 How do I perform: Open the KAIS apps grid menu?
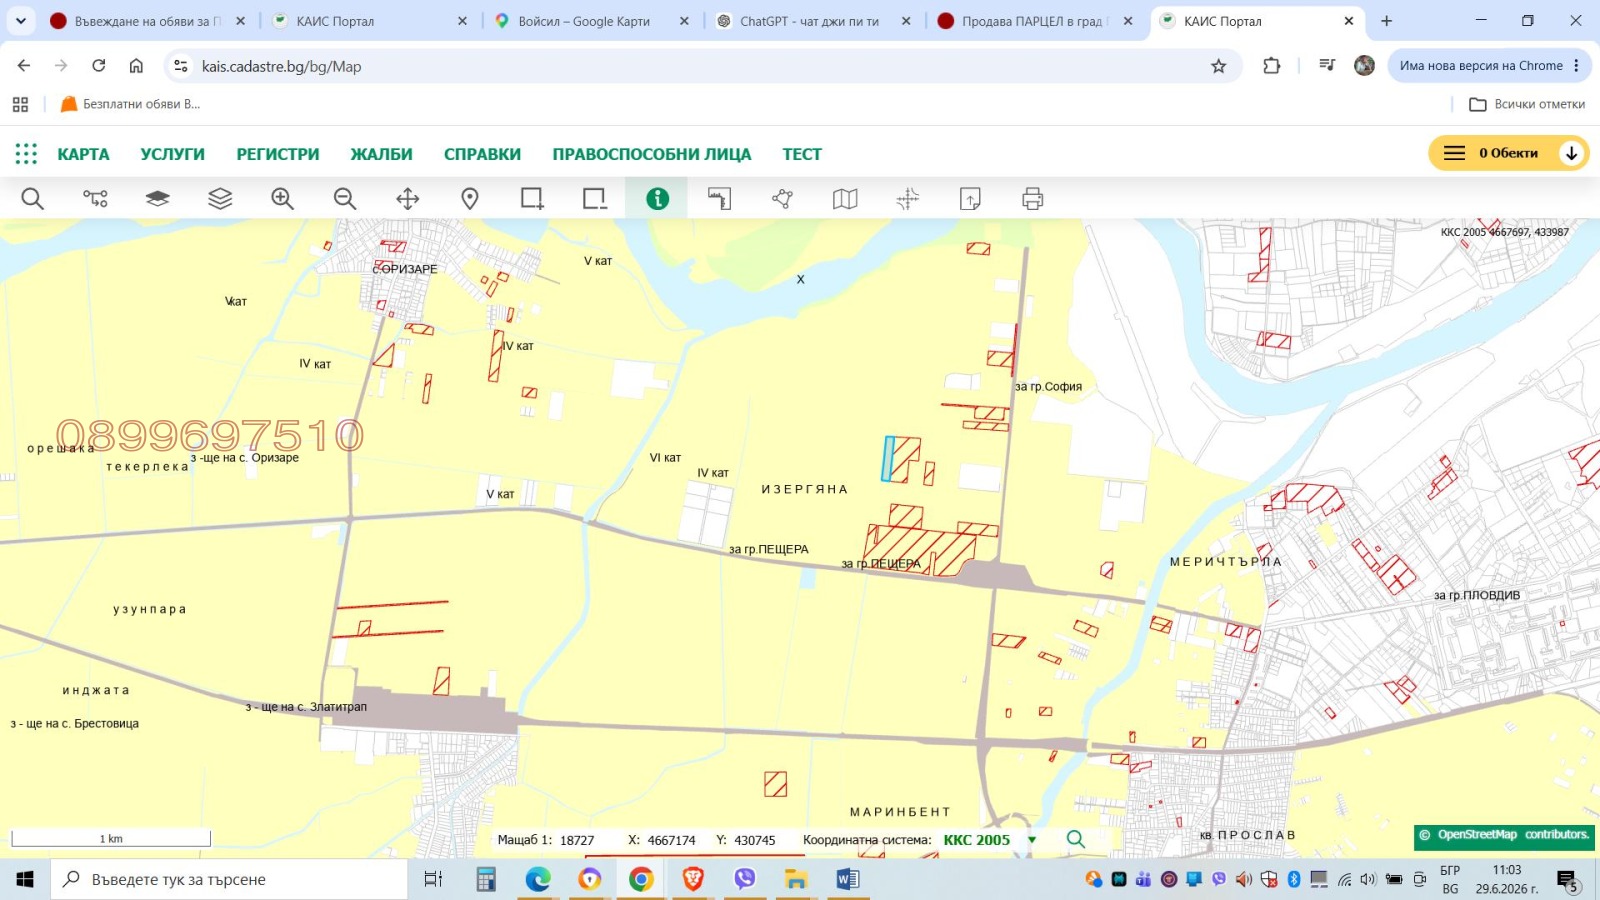tap(26, 153)
